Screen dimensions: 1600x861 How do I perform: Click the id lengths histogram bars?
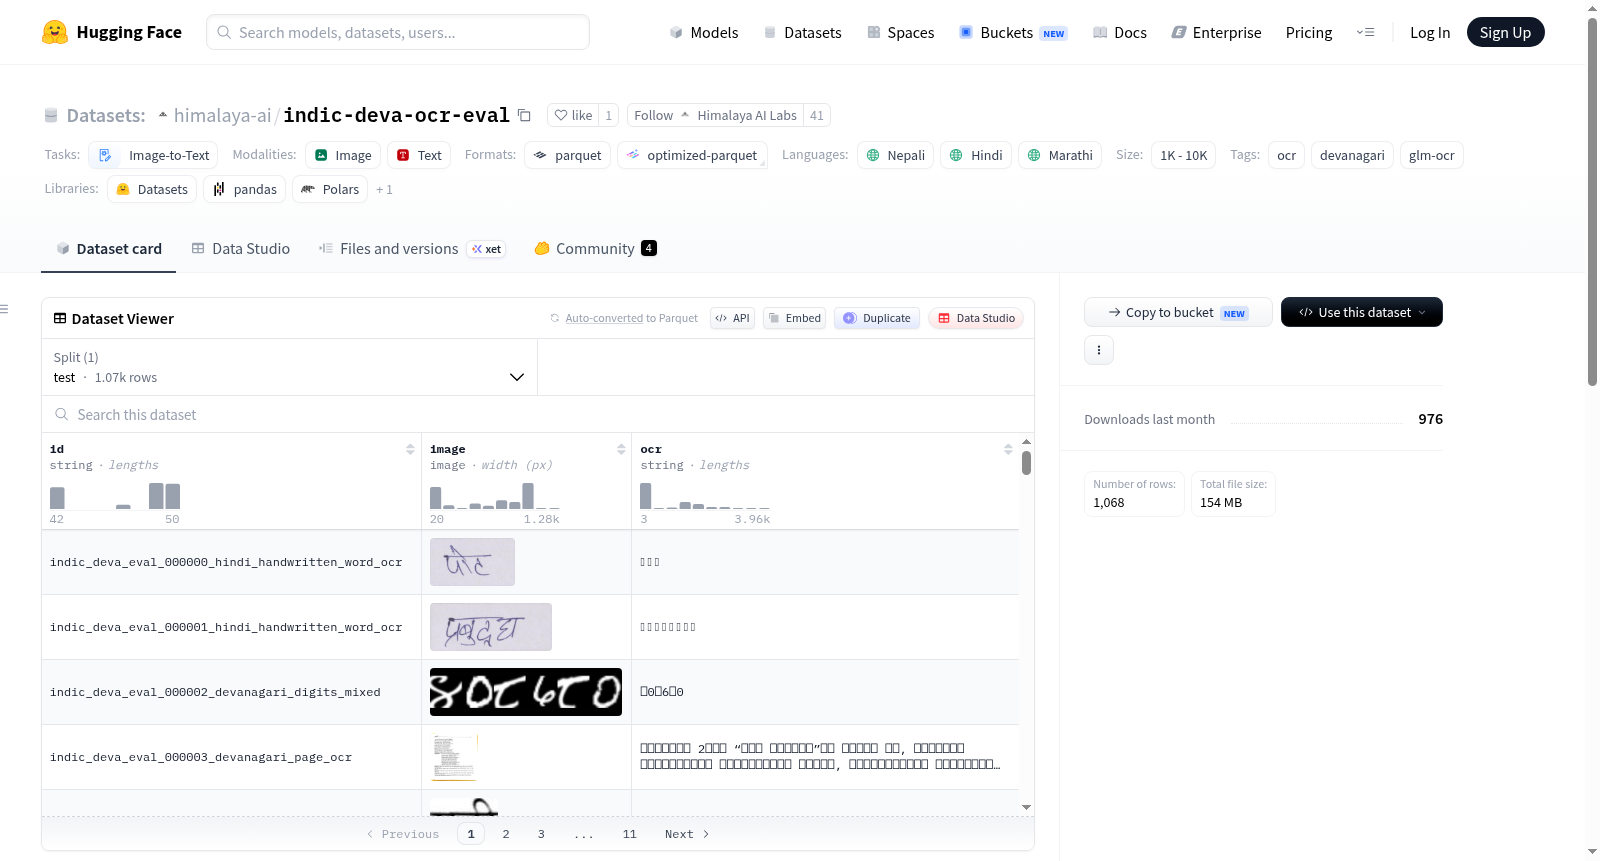click(x=115, y=496)
